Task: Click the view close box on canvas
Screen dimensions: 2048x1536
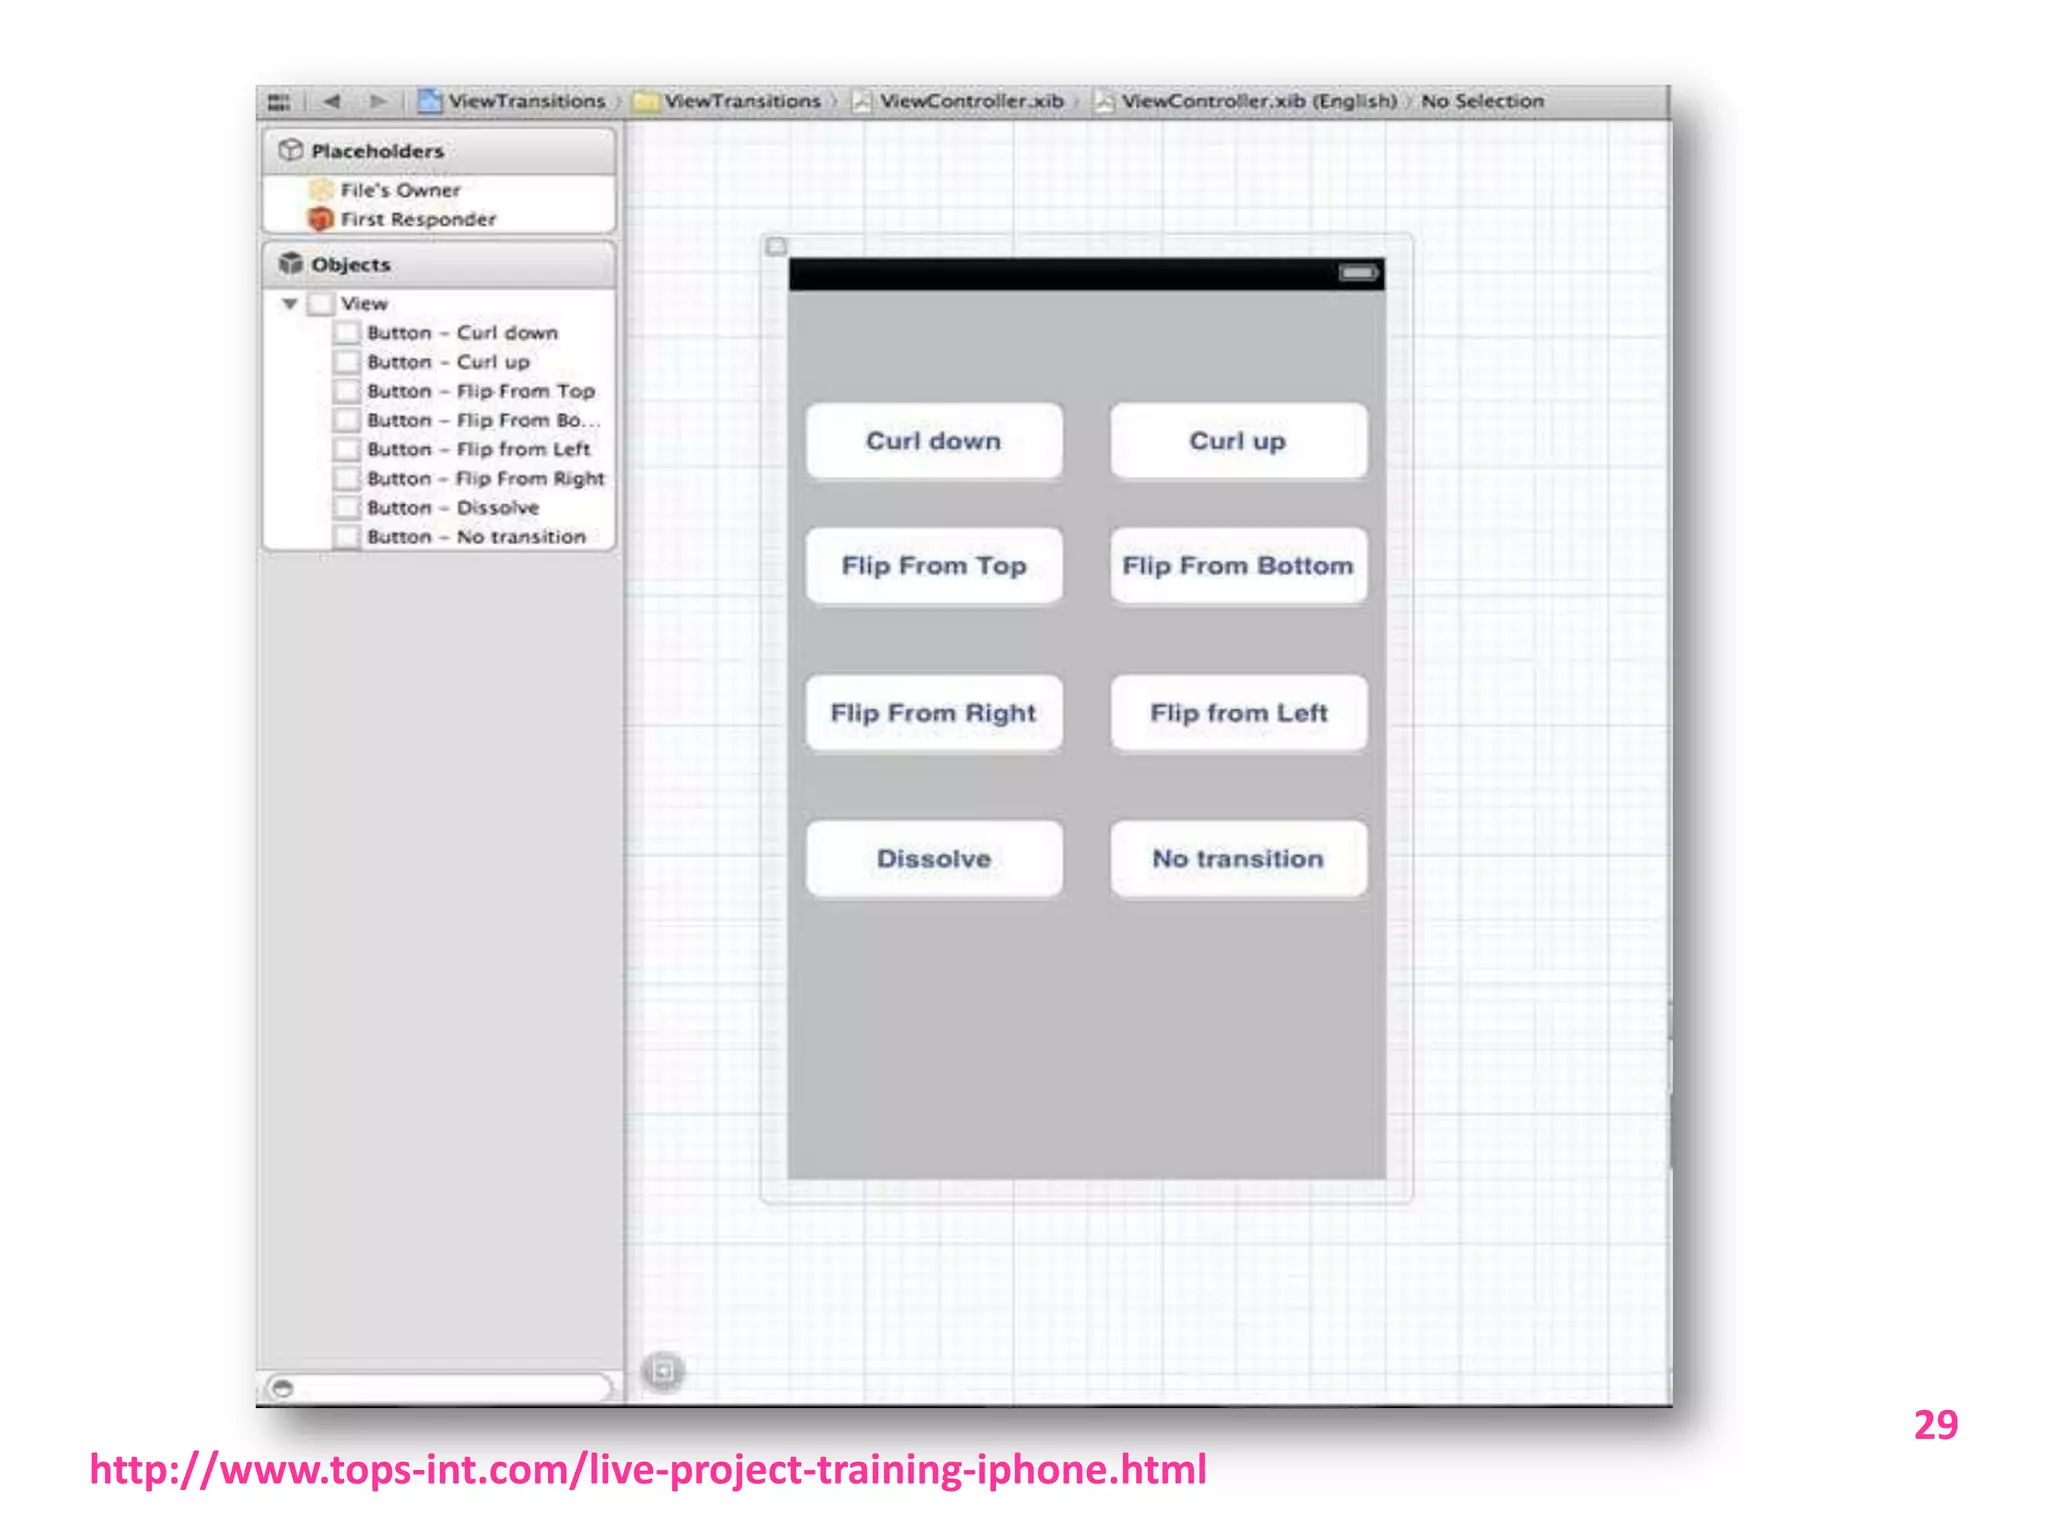Action: pos(776,246)
